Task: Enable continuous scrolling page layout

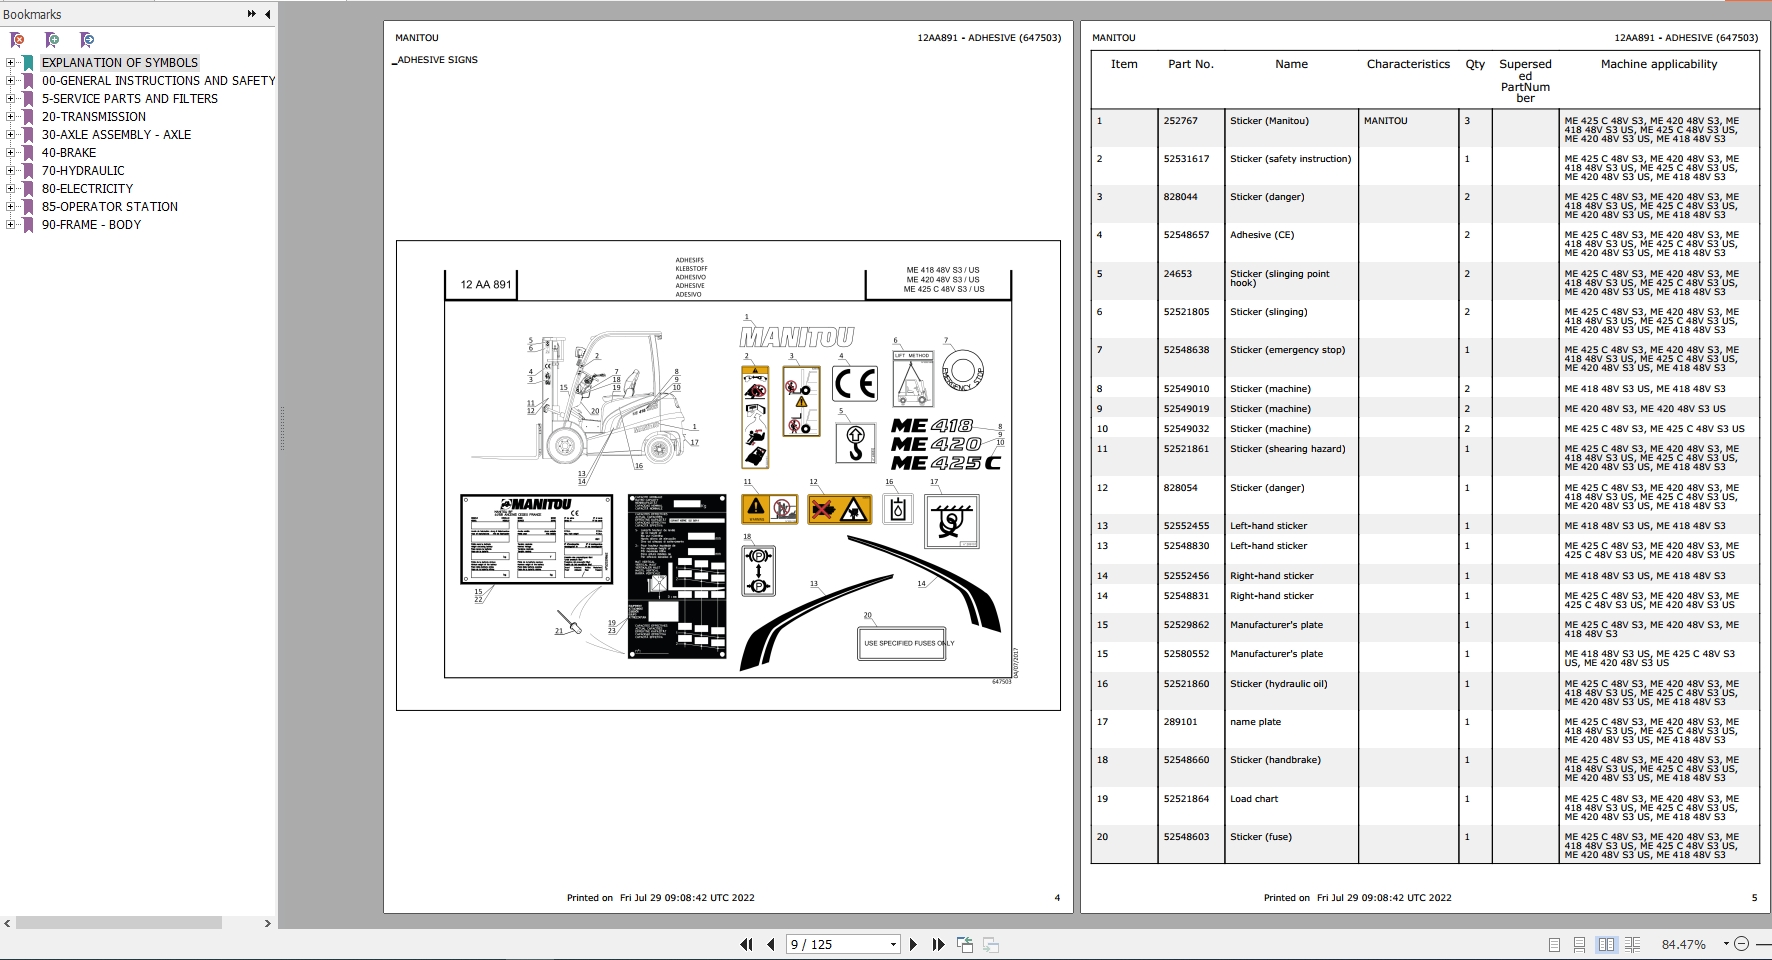Action: pos(1580,944)
